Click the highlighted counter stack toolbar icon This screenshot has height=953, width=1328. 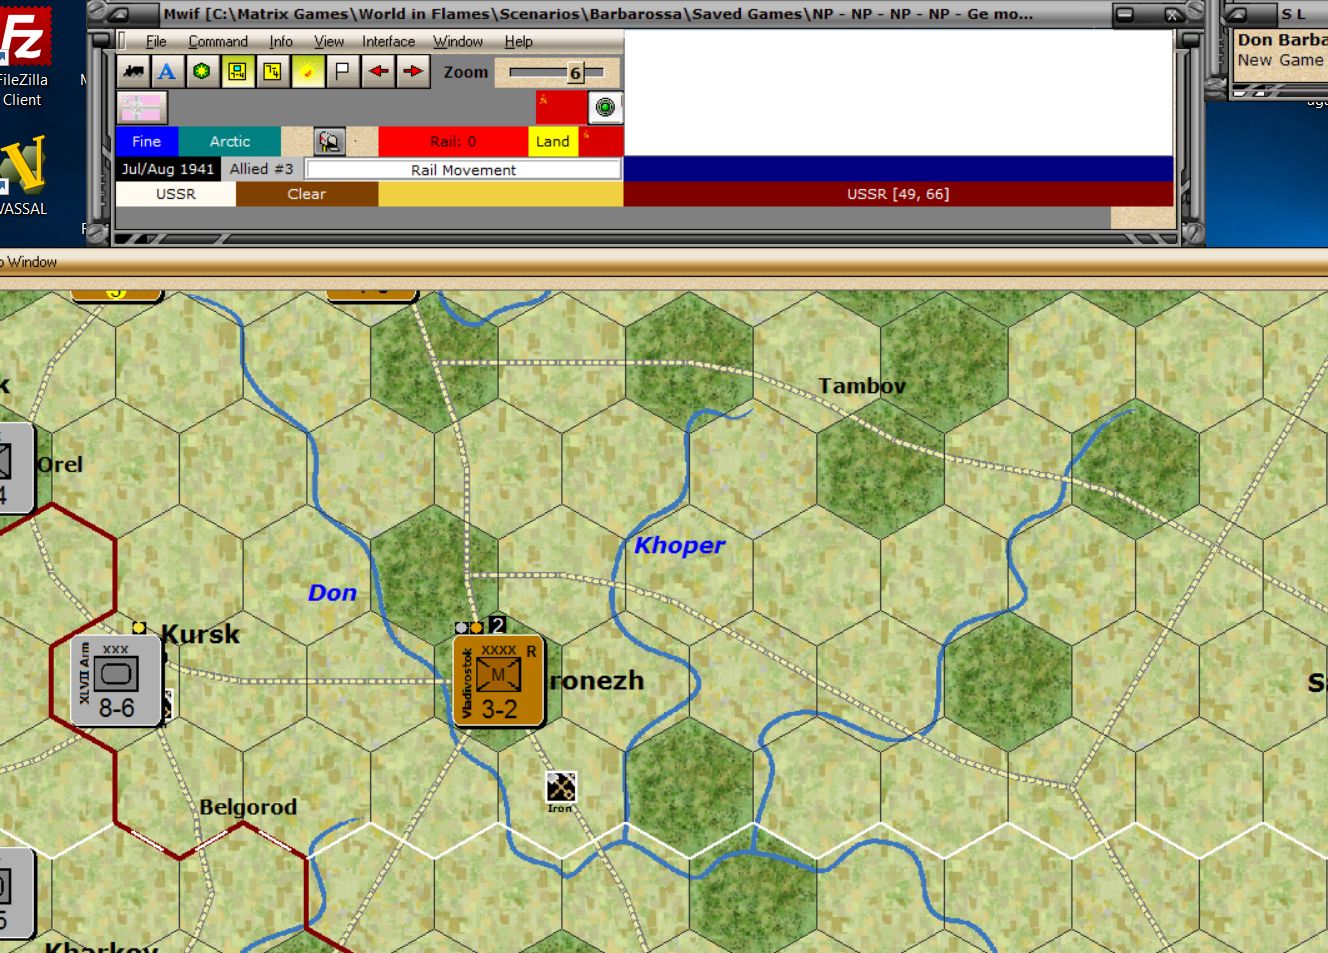coord(236,71)
